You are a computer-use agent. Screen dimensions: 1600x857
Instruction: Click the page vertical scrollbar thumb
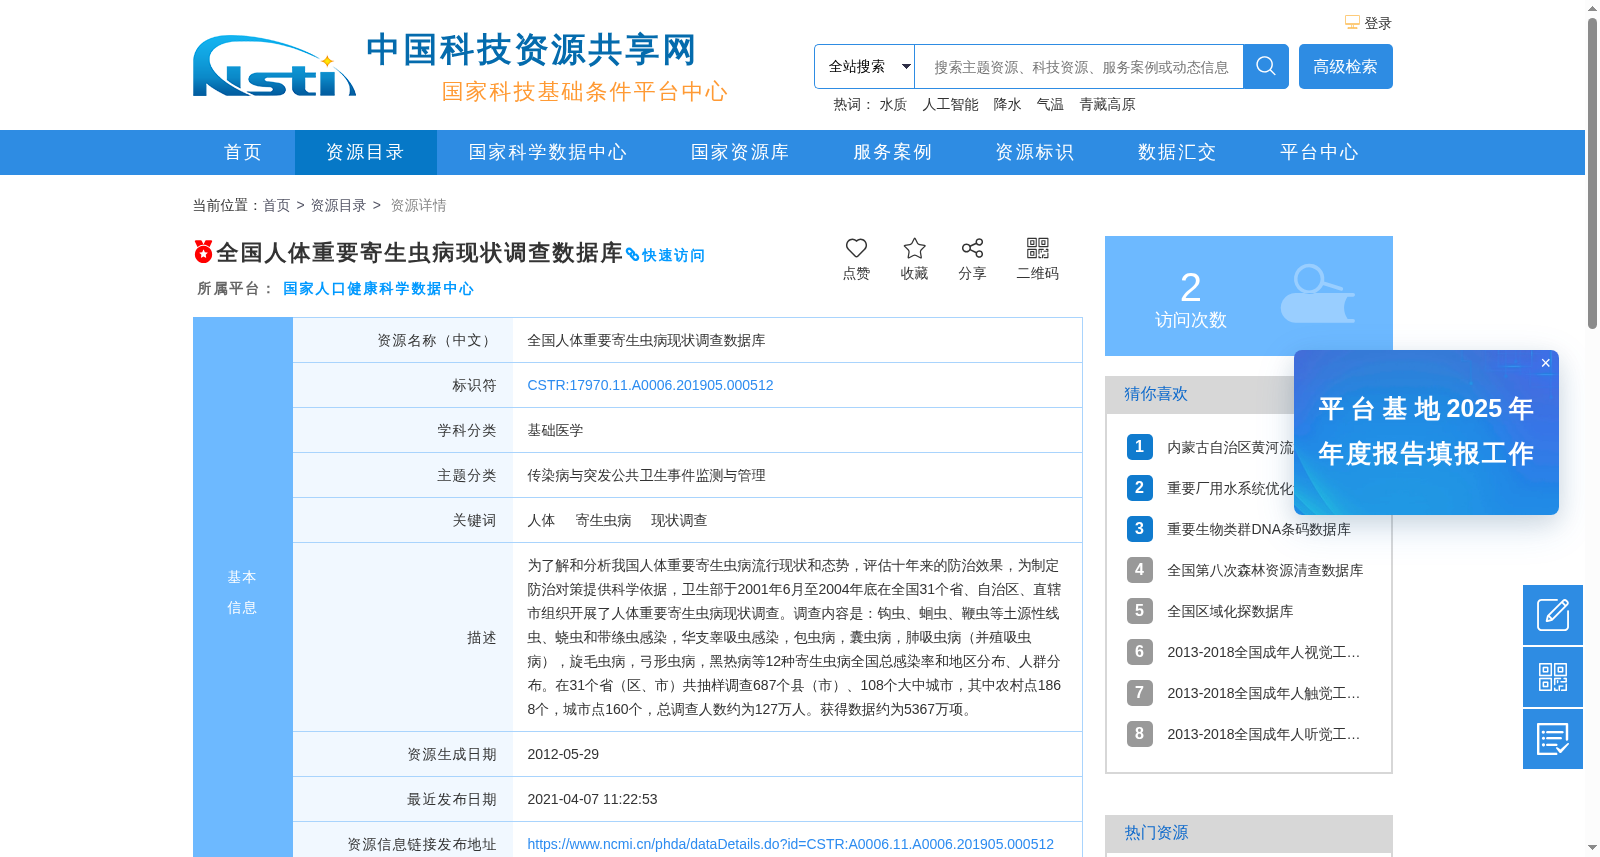pos(1592,173)
